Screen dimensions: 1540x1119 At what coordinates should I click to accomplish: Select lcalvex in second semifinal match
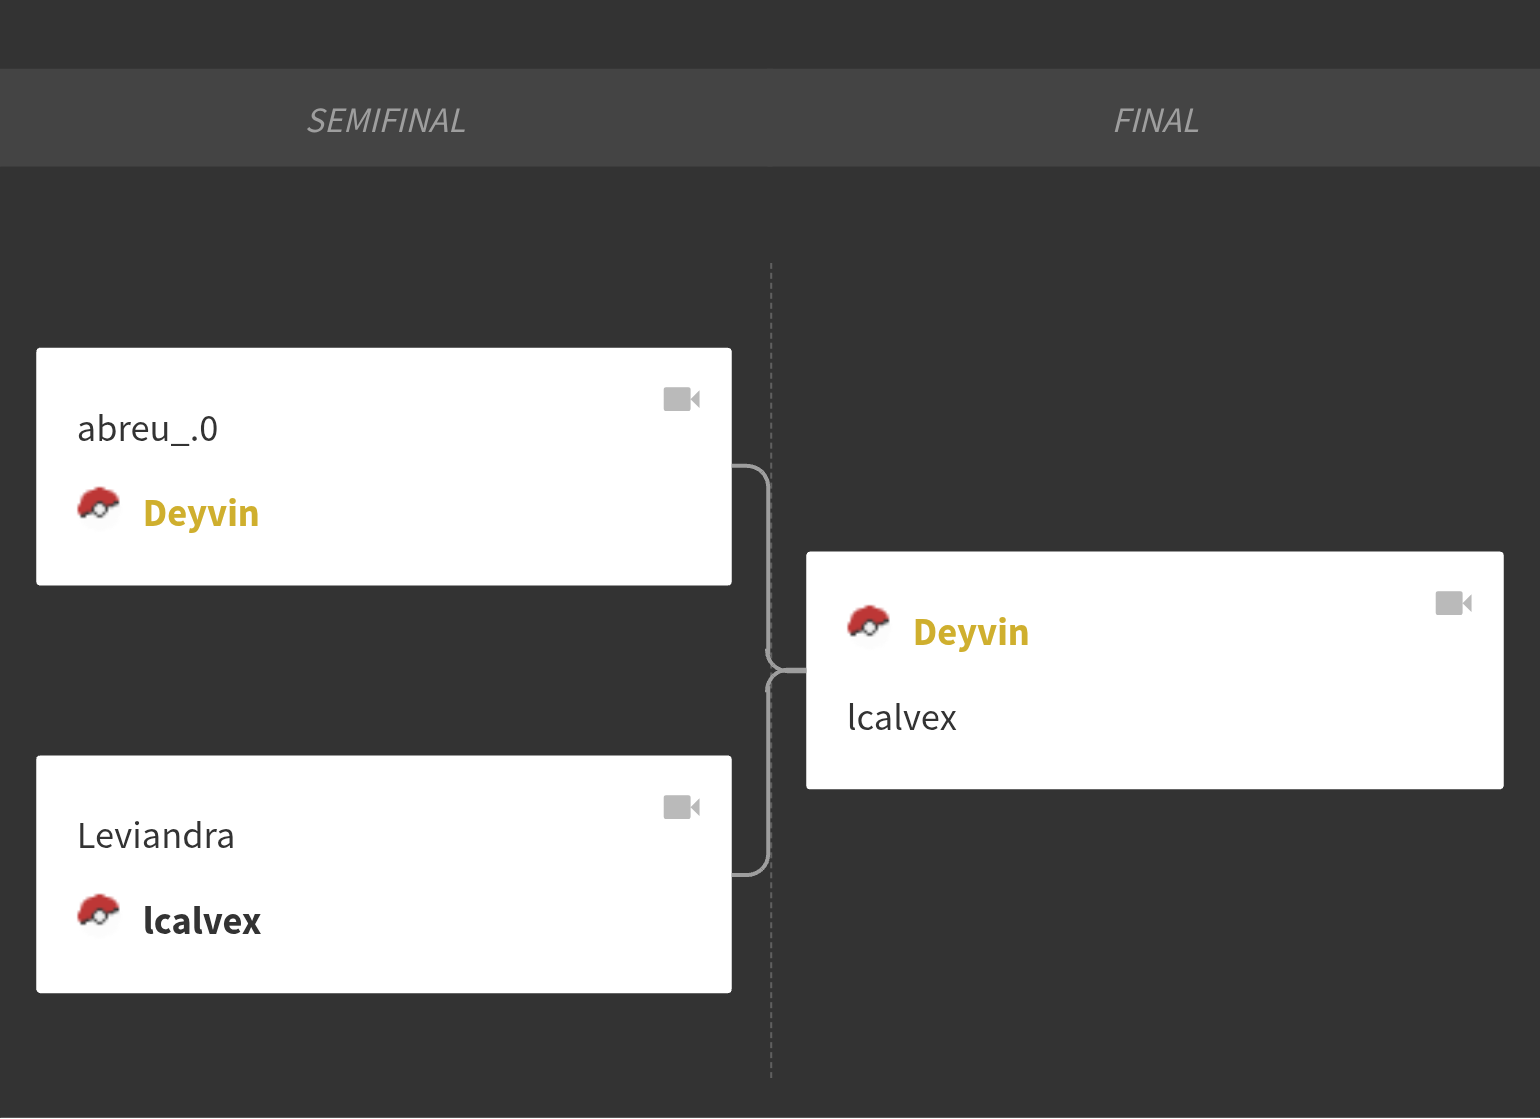coord(202,920)
